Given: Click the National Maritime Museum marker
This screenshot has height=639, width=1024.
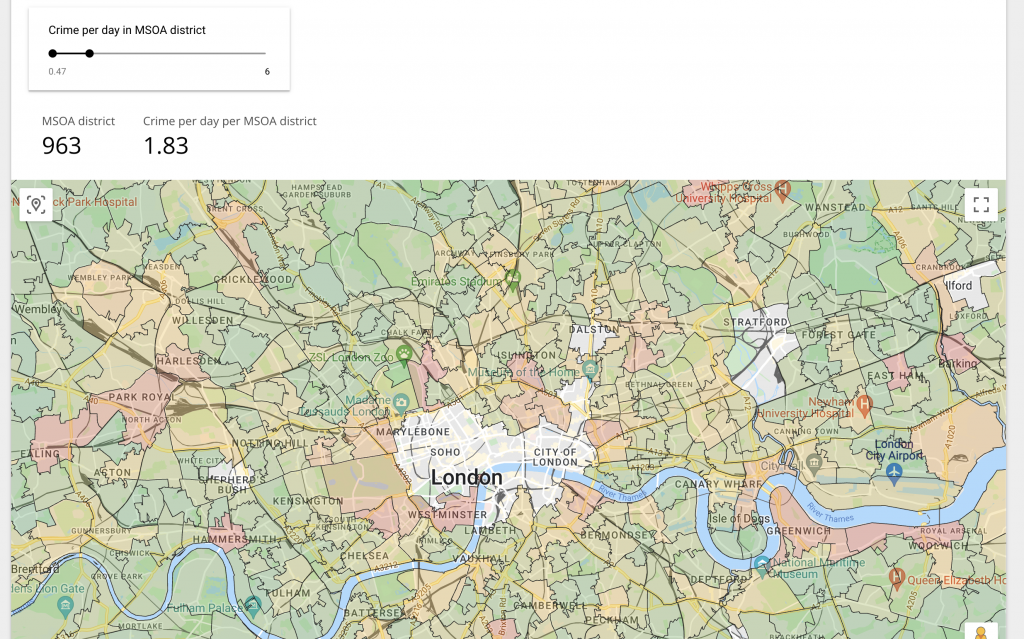Looking at the screenshot, I should click(x=761, y=565).
